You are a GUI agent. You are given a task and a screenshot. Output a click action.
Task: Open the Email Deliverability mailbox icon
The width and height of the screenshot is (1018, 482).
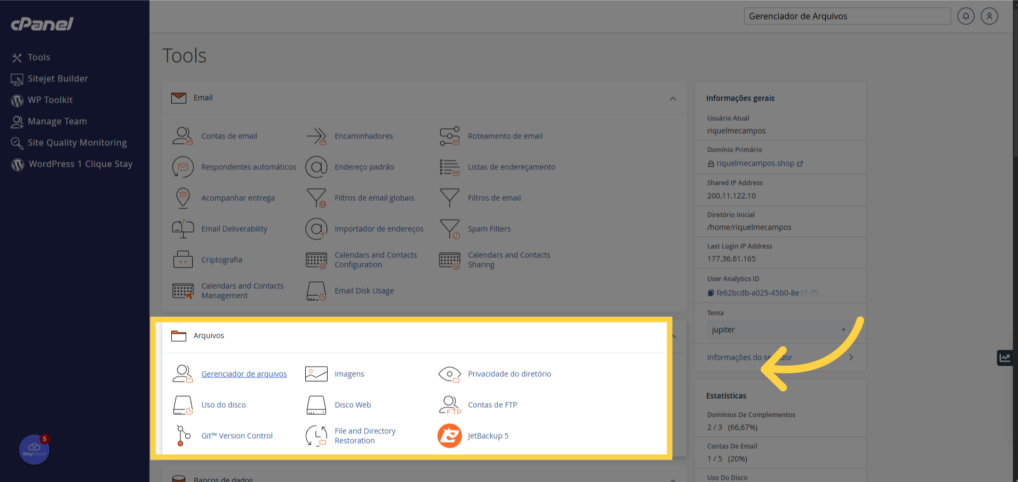[182, 229]
